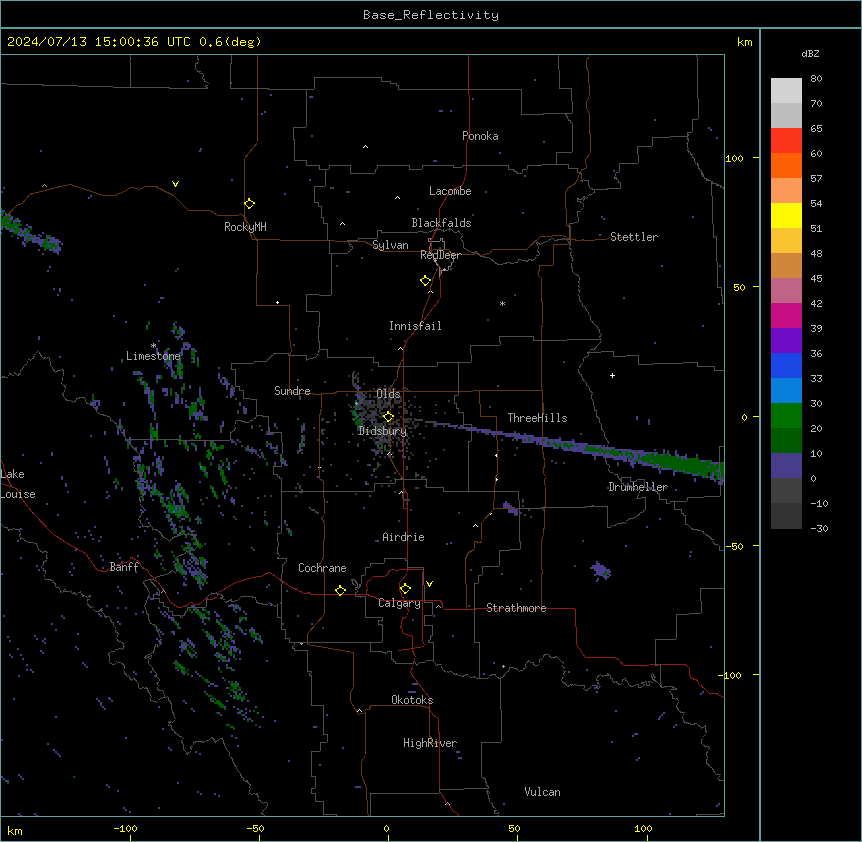Pick the 0-10 dBZ indigo legend swatch
The height and width of the screenshot is (842, 862).
[x=786, y=466]
